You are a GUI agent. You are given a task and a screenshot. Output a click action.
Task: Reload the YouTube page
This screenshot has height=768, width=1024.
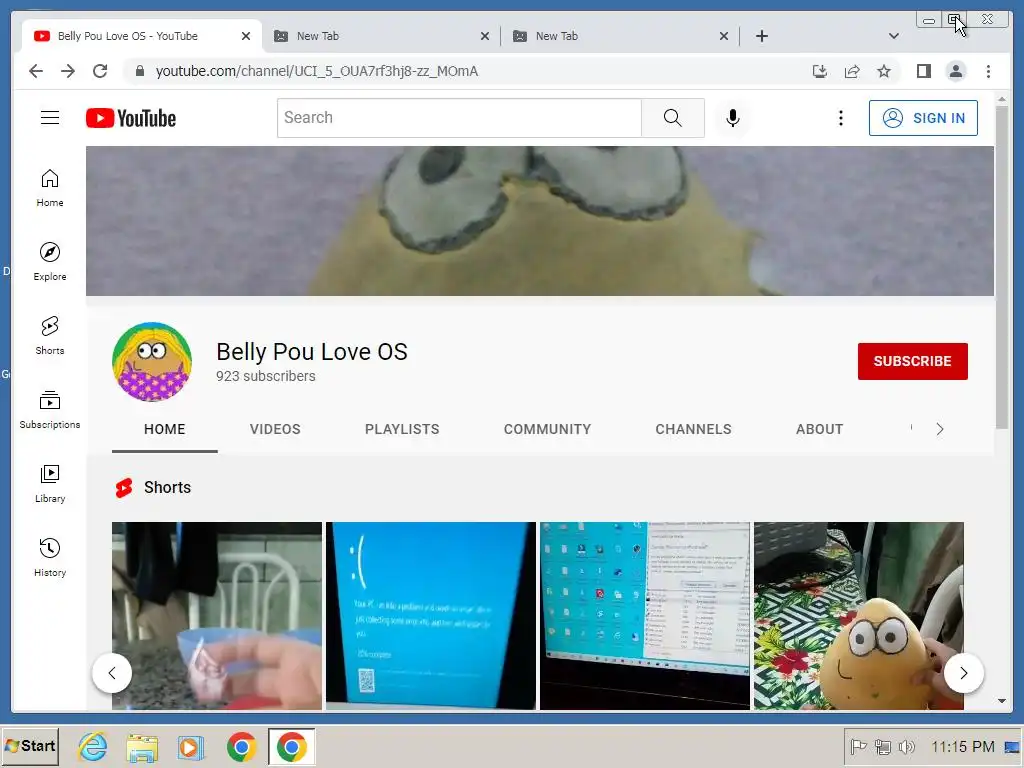[100, 71]
